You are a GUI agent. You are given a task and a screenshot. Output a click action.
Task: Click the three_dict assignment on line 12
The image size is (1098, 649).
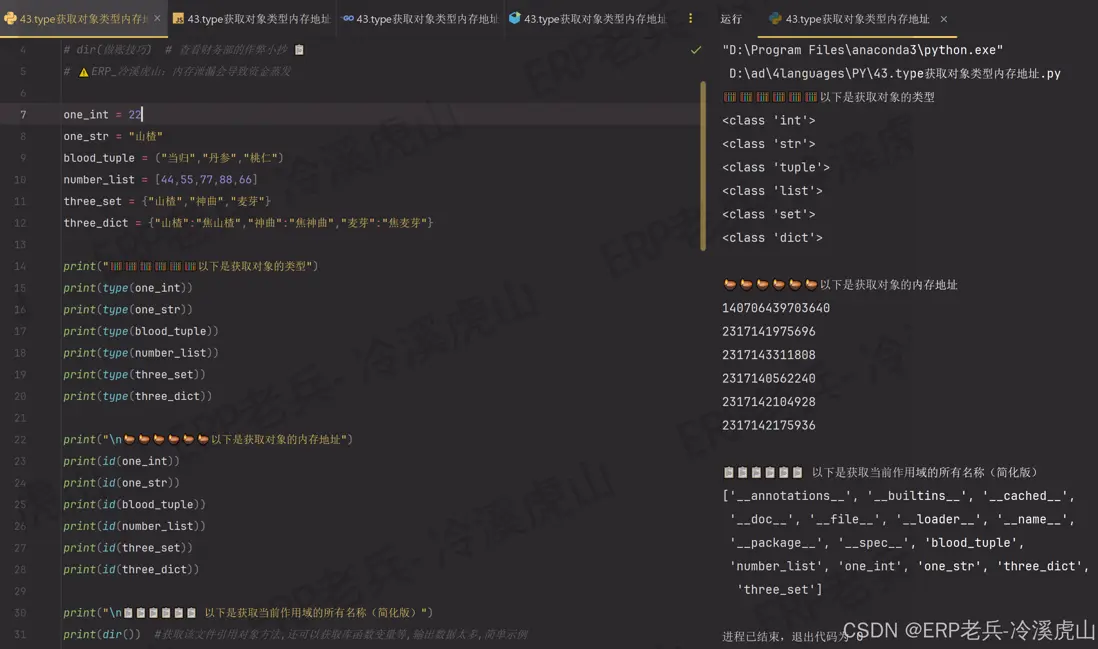pos(248,223)
